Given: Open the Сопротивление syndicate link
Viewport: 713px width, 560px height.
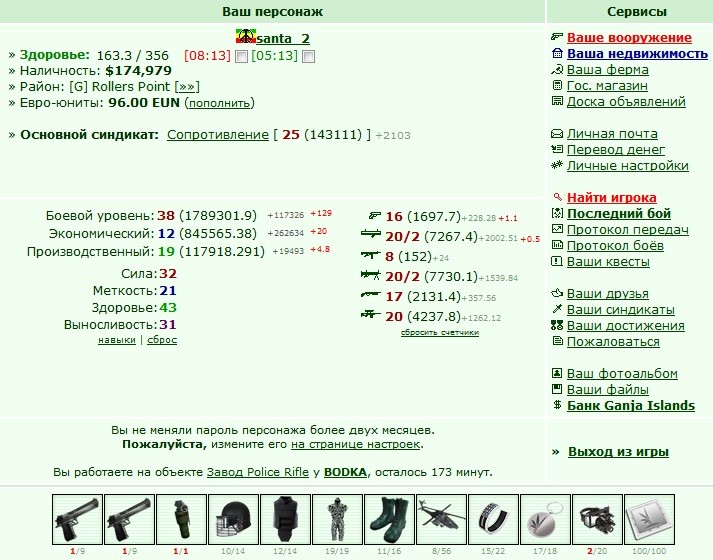Looking at the screenshot, I should tap(218, 135).
